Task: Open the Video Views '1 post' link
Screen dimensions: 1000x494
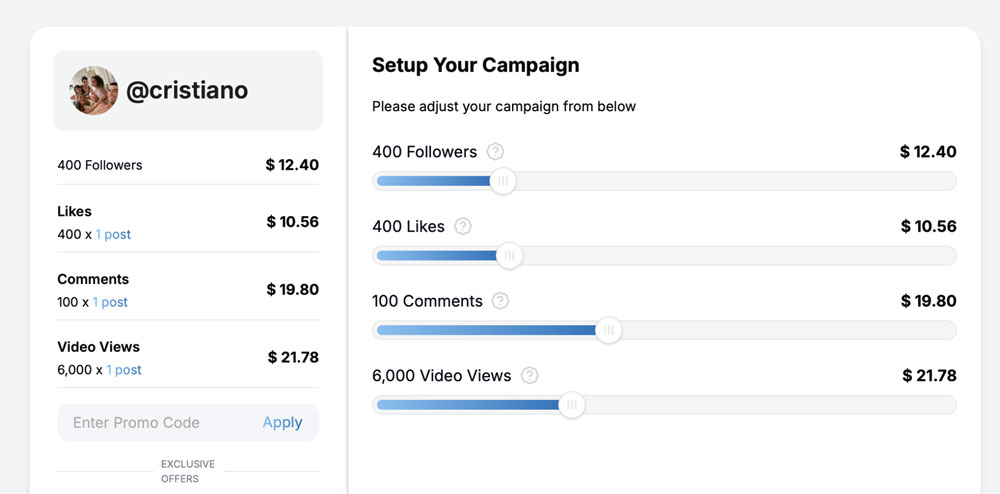Action: [x=124, y=370]
